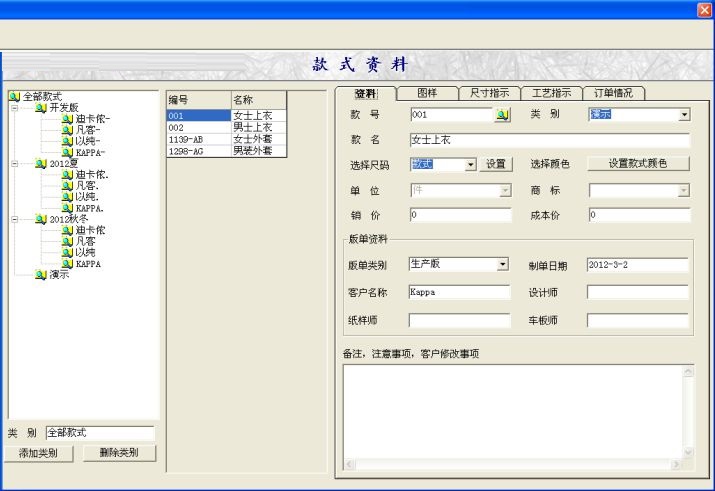Click the 男装外套 name cell
The width and height of the screenshot is (715, 491).
pos(259,151)
